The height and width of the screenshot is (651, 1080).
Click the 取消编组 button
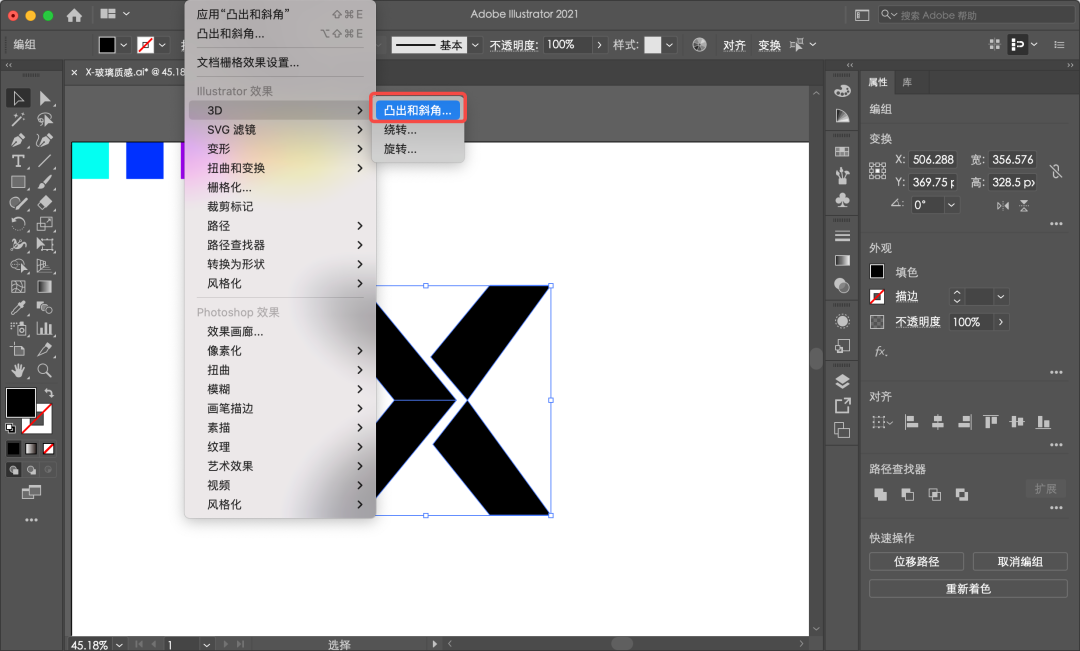pyautogui.click(x=1020, y=561)
